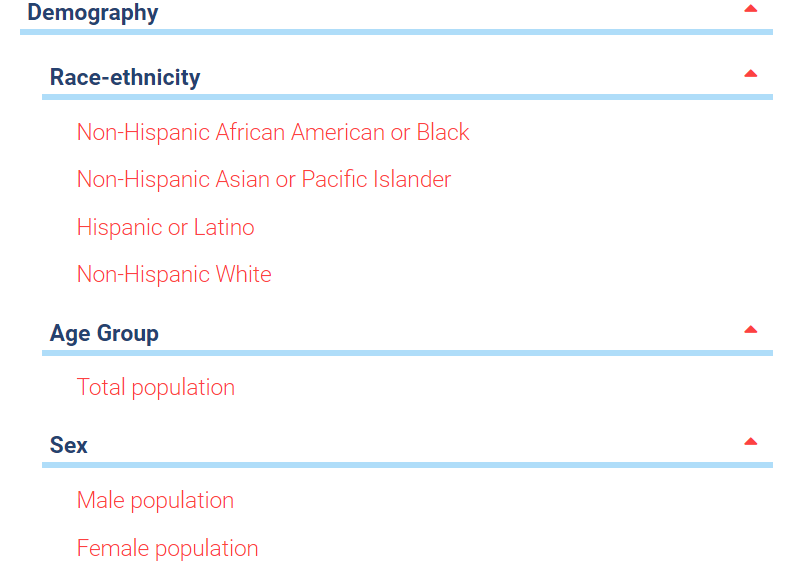
Task: Click the red caret icon beside Sex
Action: pos(750,441)
